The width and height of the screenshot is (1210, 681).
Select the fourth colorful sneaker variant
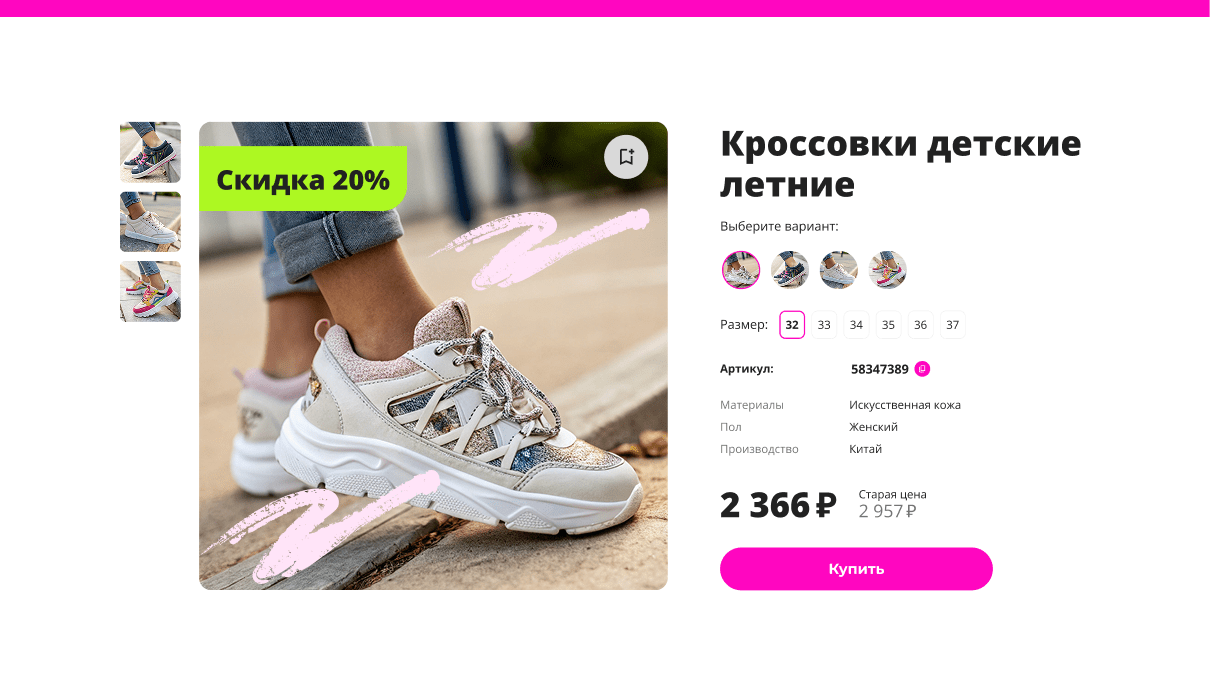[888, 270]
